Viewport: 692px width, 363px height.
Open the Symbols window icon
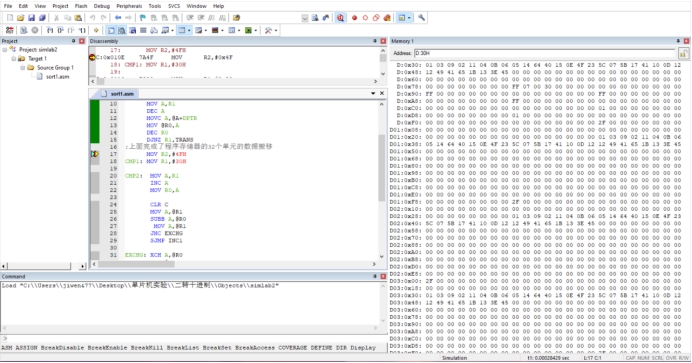click(132, 30)
